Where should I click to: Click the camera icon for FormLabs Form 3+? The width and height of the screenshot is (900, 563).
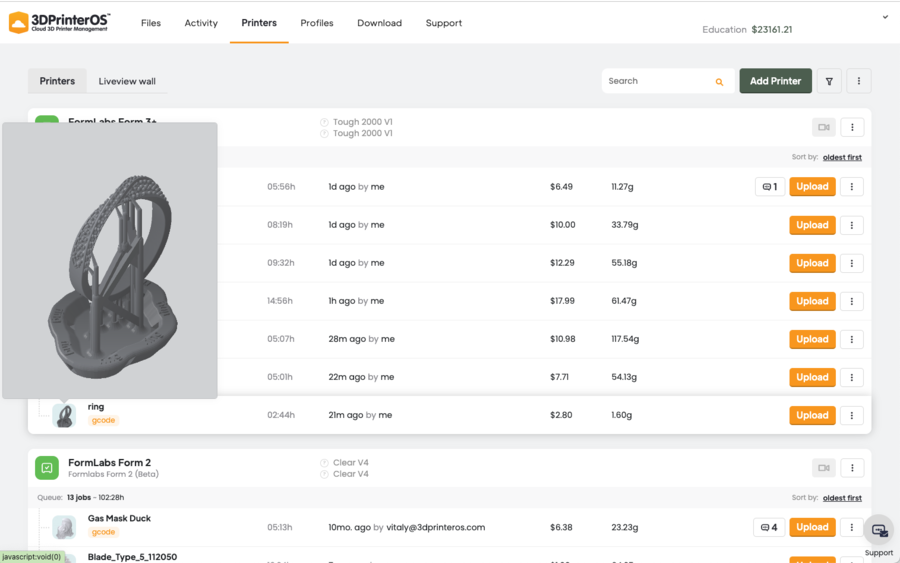823,127
